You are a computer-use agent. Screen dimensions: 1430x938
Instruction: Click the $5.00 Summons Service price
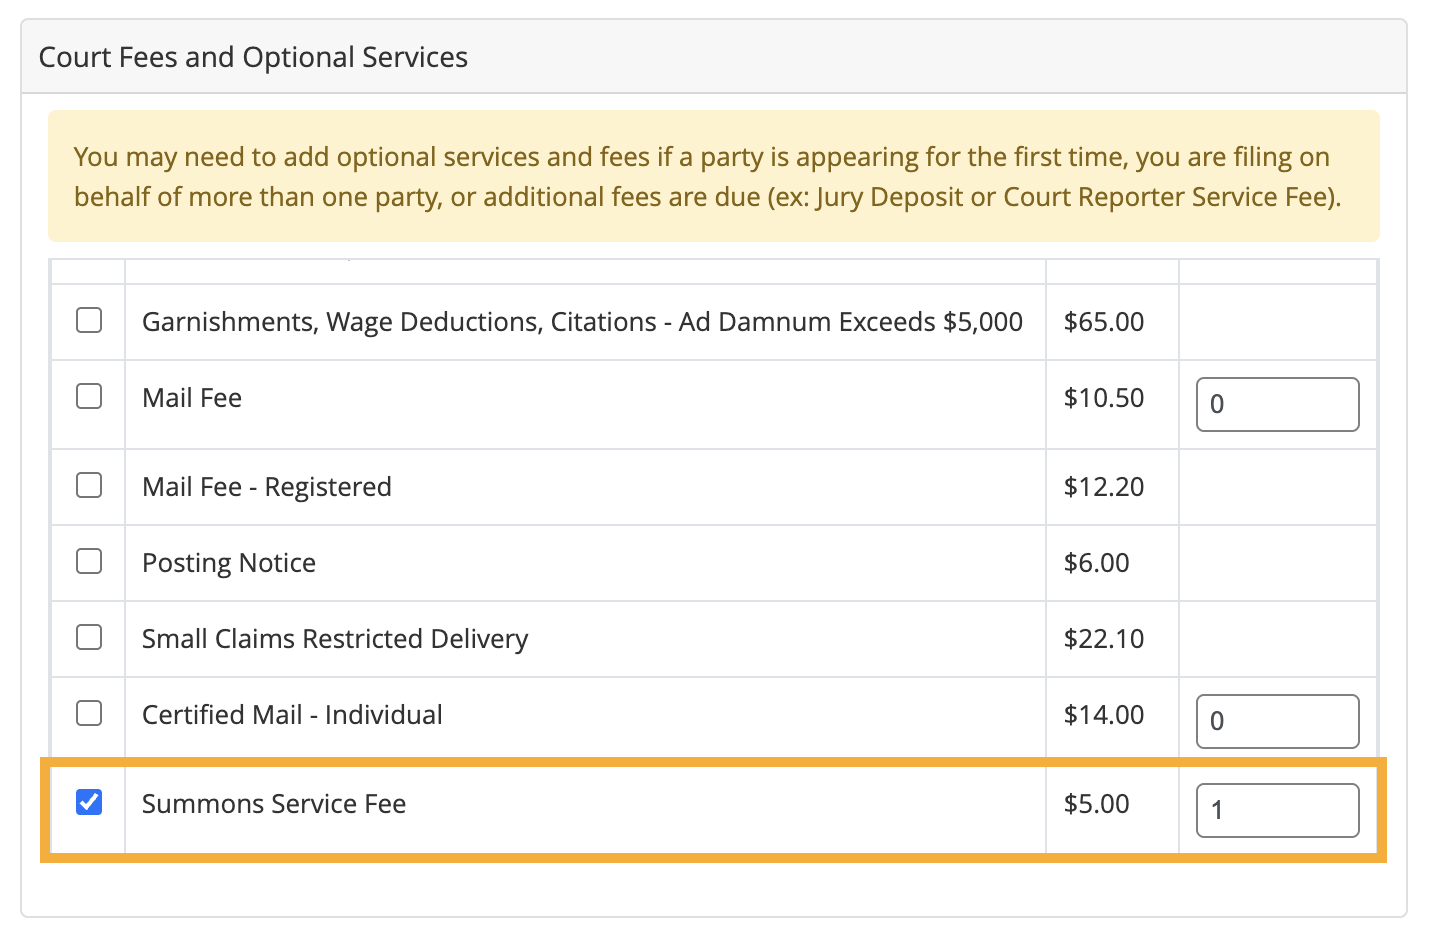click(1097, 804)
